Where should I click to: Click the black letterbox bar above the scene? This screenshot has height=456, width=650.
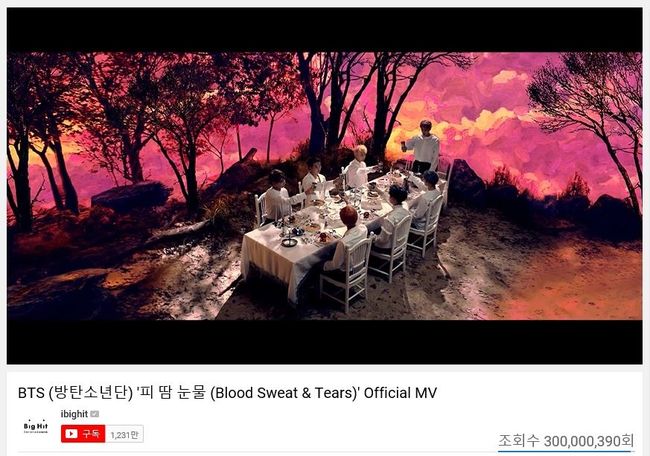tap(325, 29)
